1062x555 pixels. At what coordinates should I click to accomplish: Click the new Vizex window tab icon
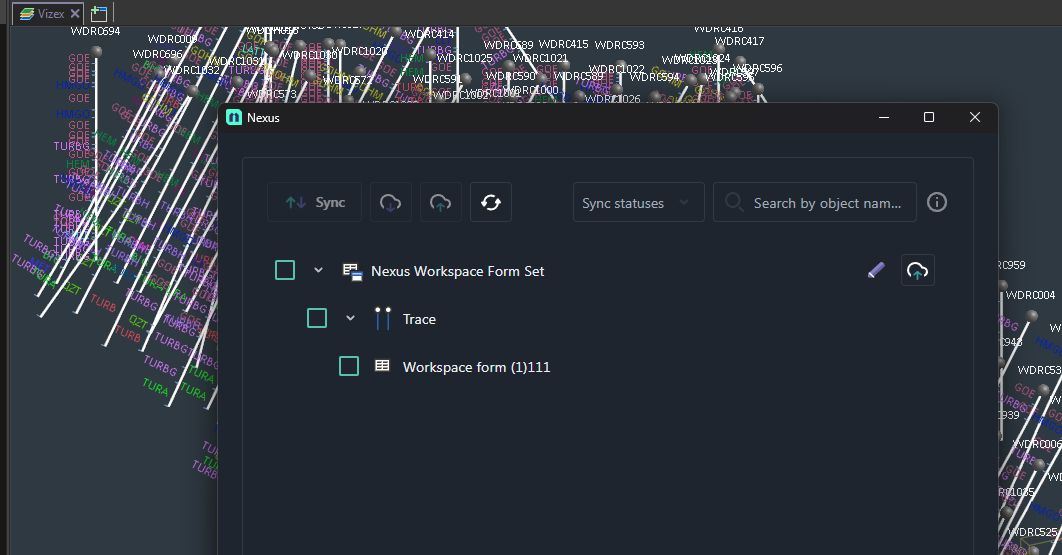98,14
